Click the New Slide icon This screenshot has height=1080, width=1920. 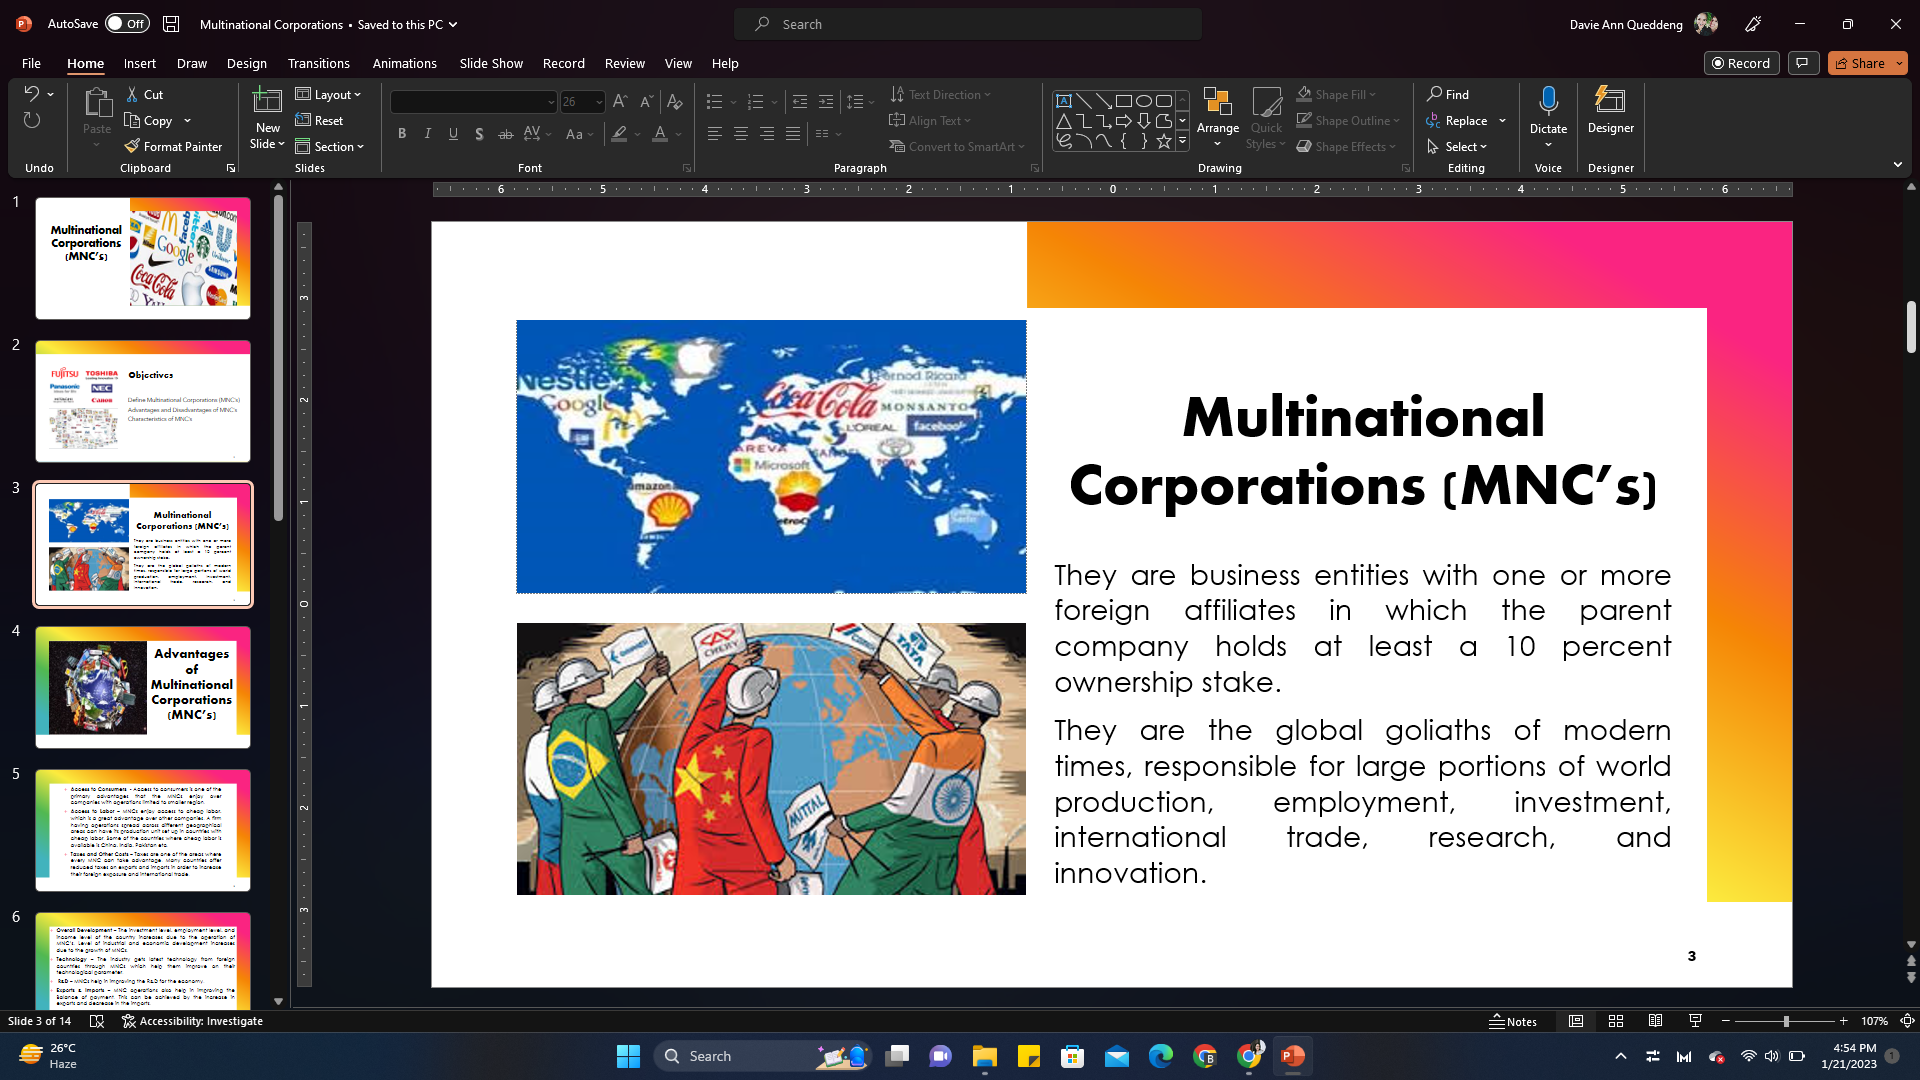coord(267,100)
